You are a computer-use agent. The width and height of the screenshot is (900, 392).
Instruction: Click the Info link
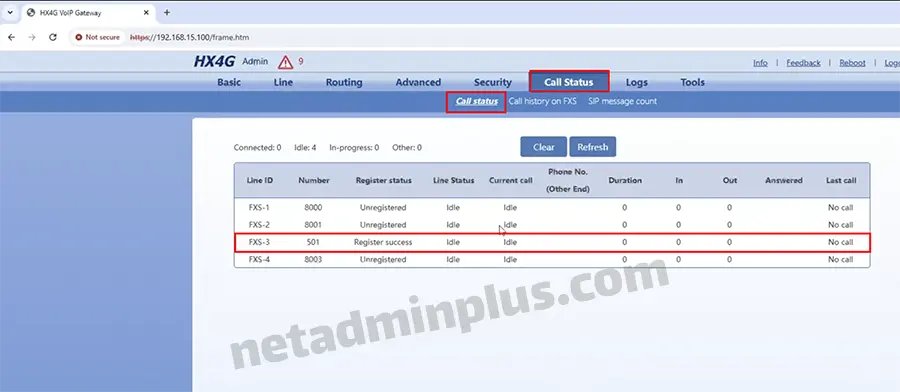[x=761, y=63]
